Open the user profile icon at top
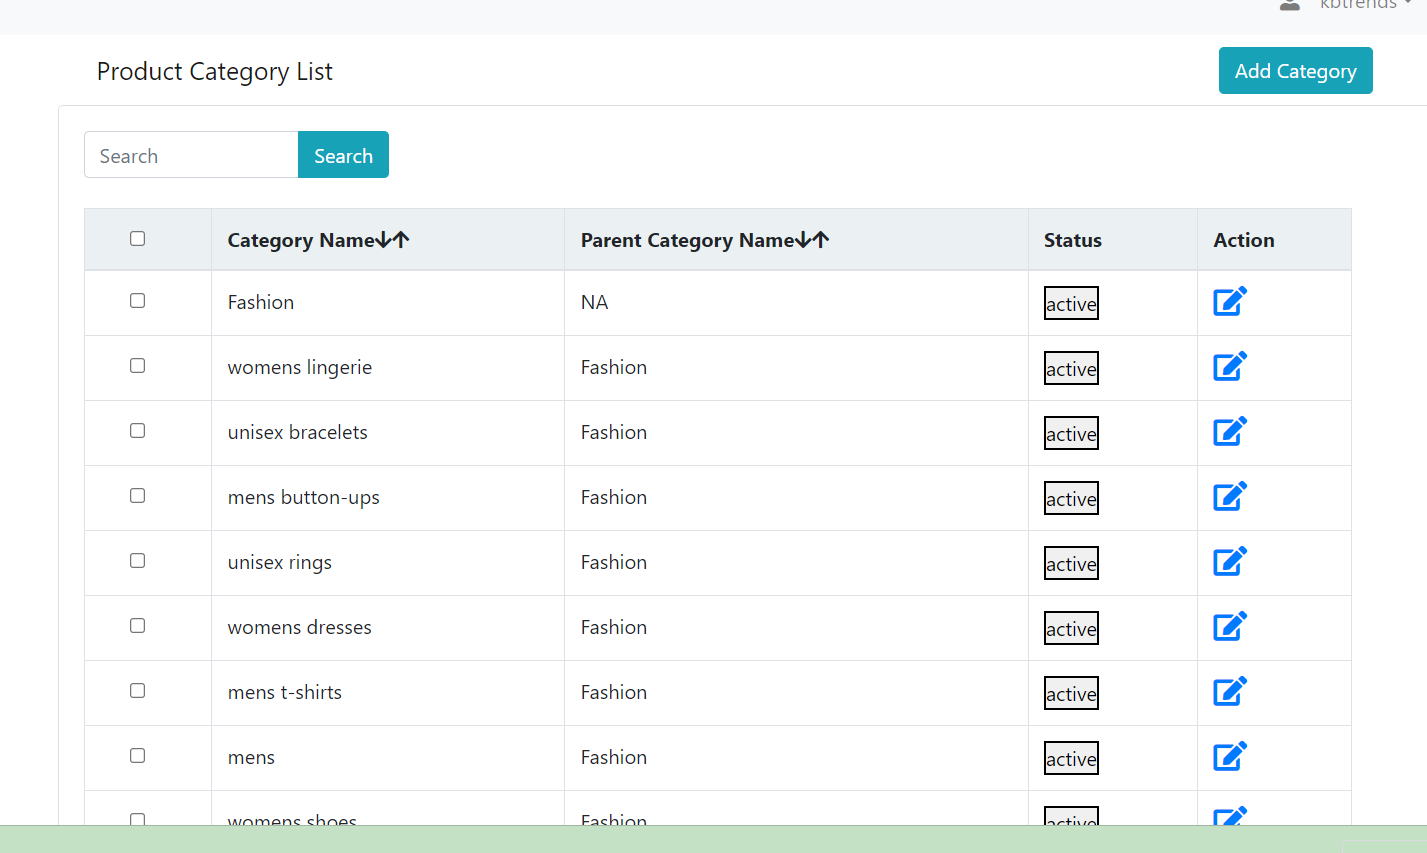 click(1290, 5)
